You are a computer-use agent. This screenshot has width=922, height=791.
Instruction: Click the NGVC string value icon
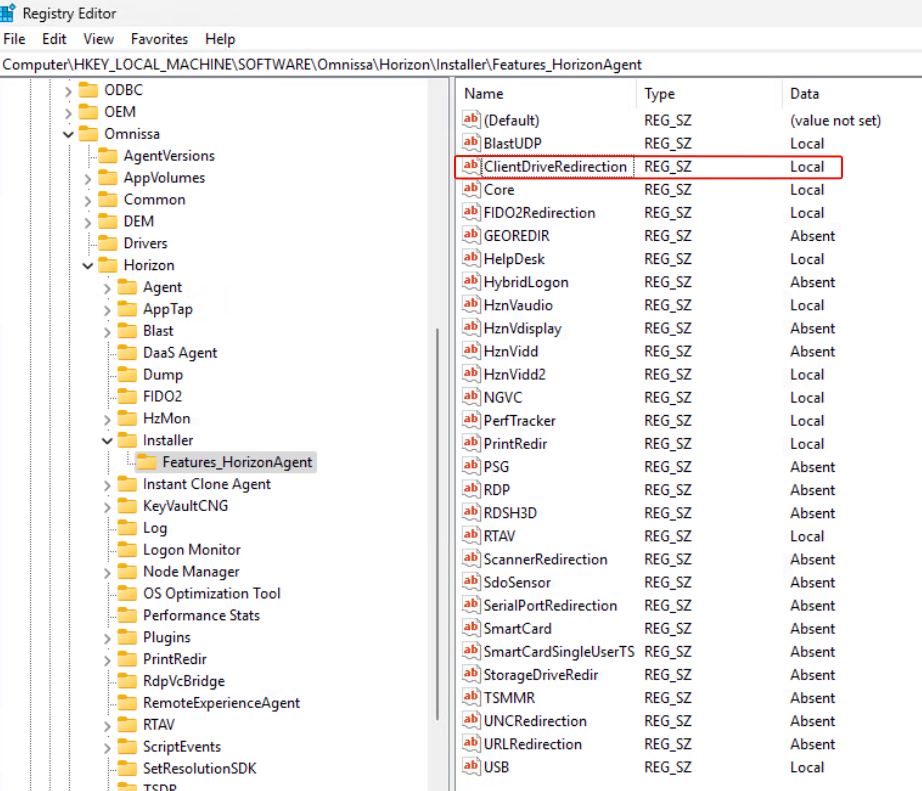[x=471, y=397]
